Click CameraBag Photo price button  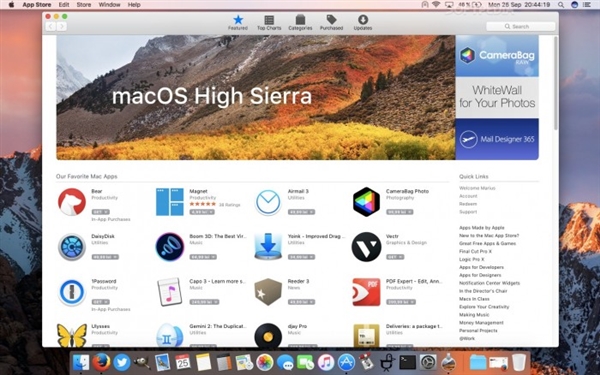399,212
